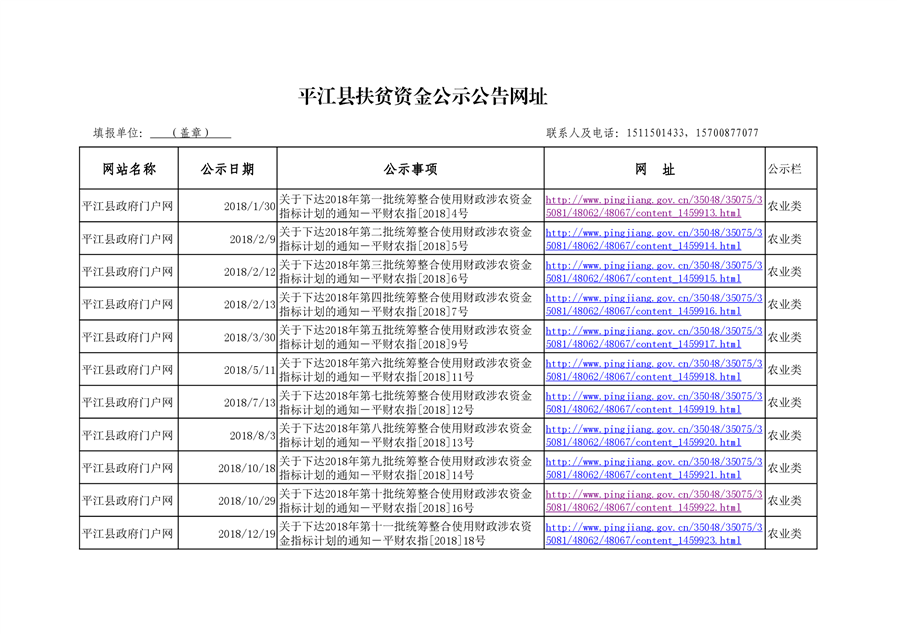Click the (盖章) field after 填报单位
The image size is (897, 634).
pos(189,133)
